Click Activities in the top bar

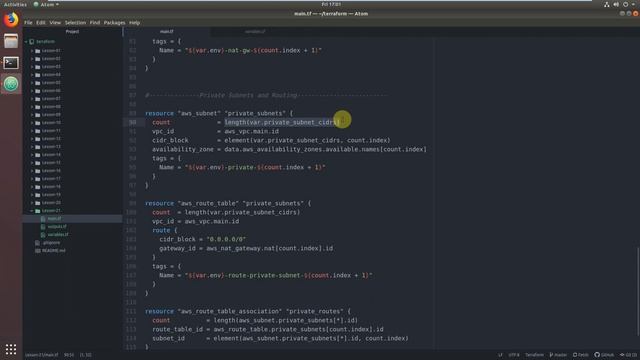[15, 4]
